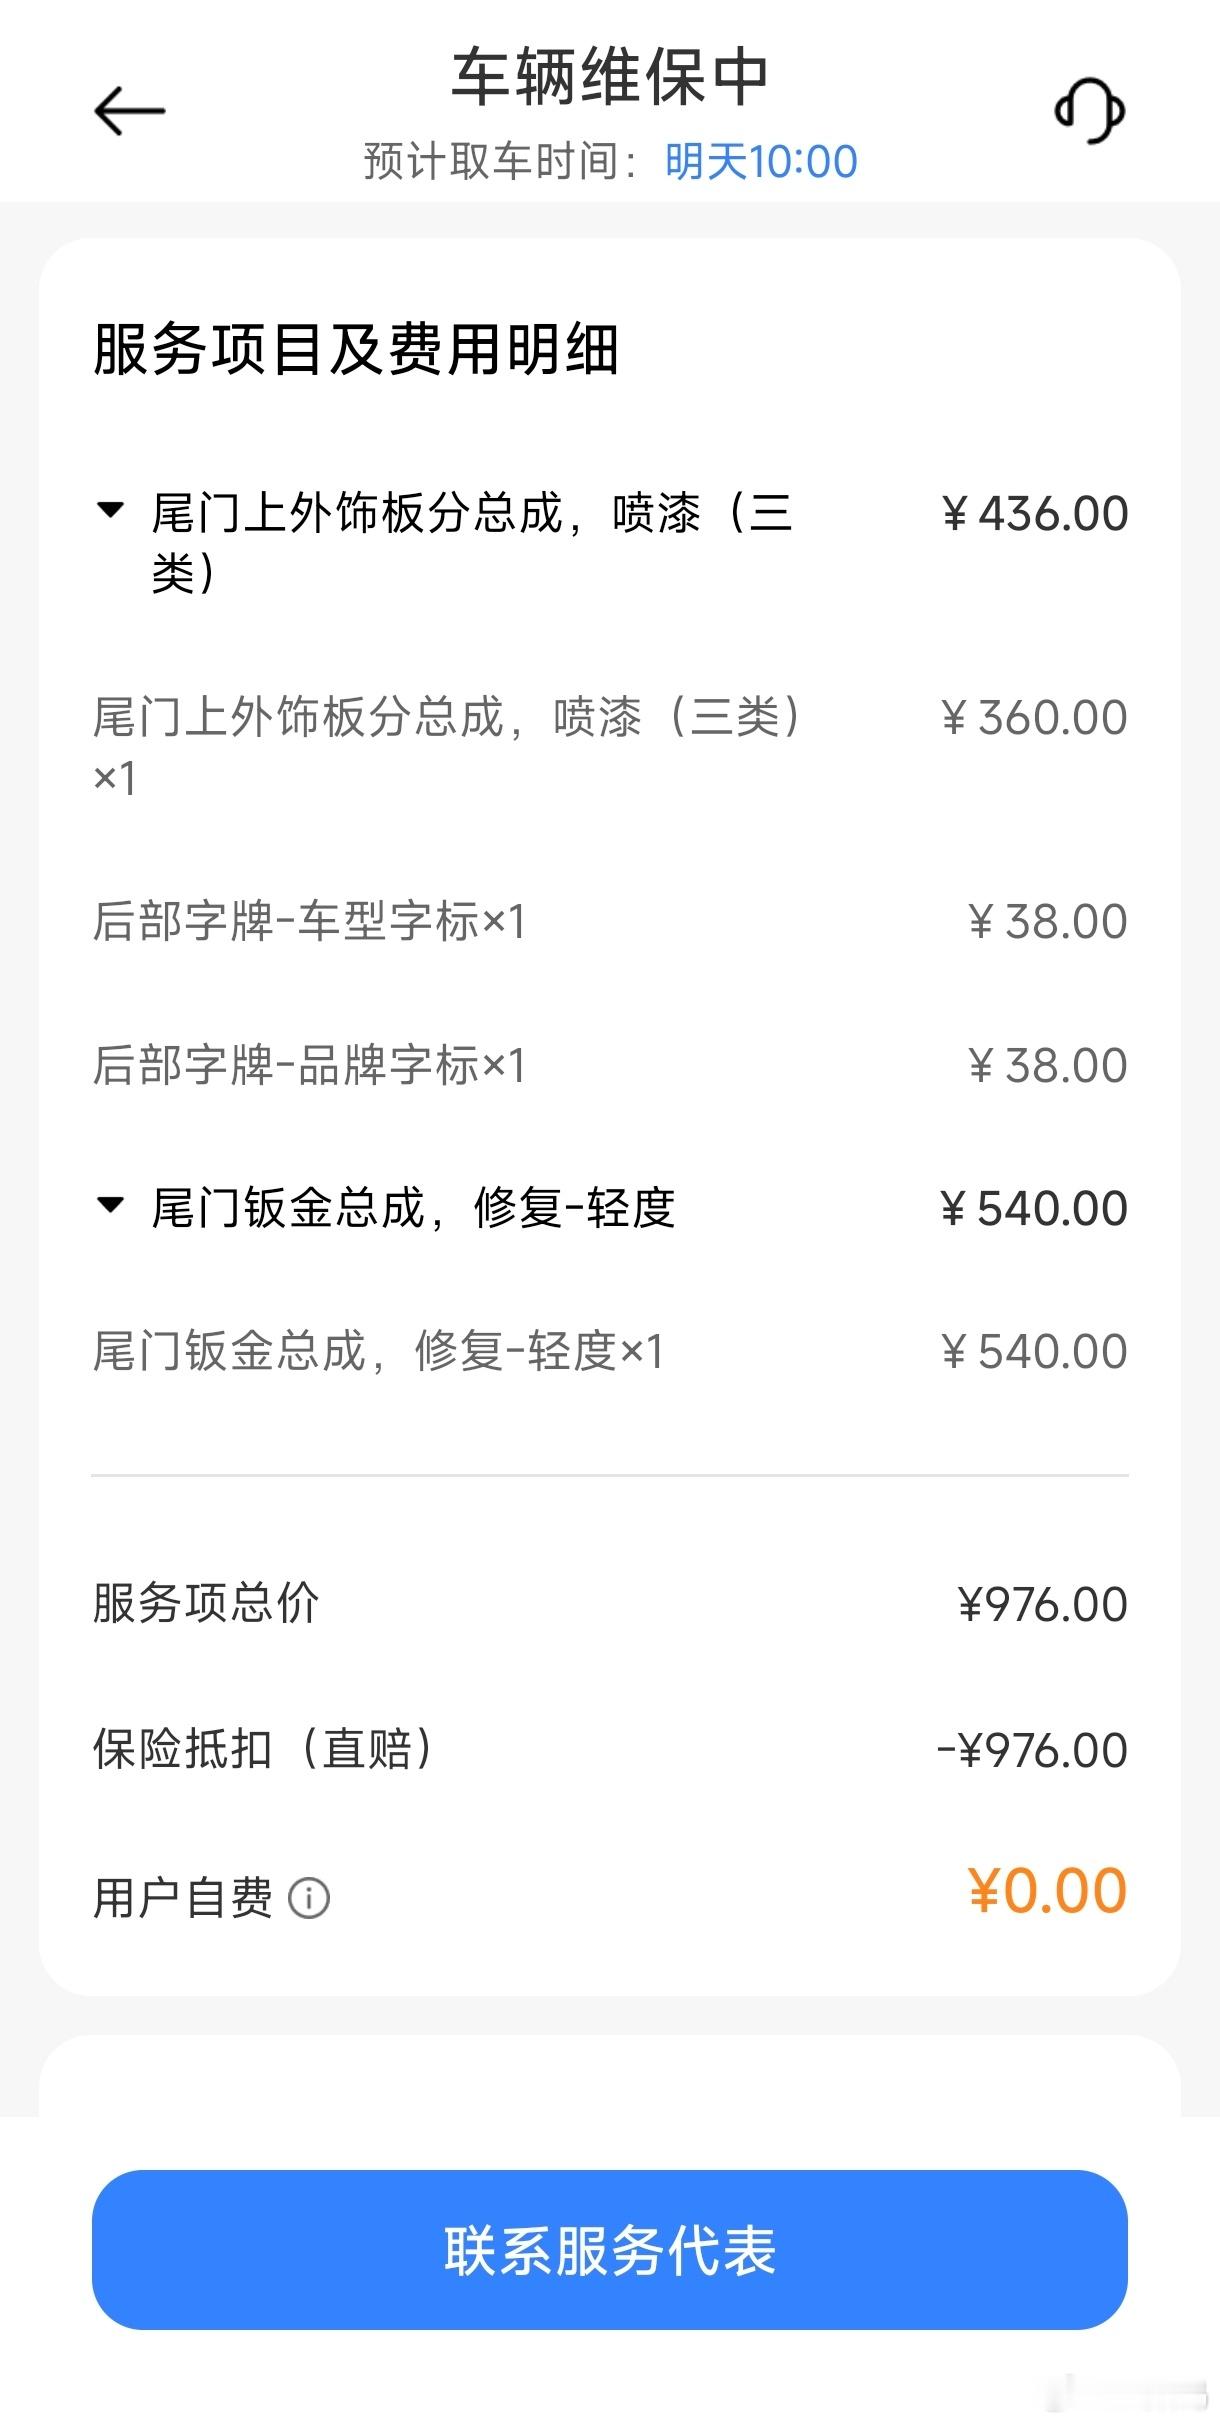Collapse 尾门钣金总成 修复-轻度 group triangle

coord(109,1205)
